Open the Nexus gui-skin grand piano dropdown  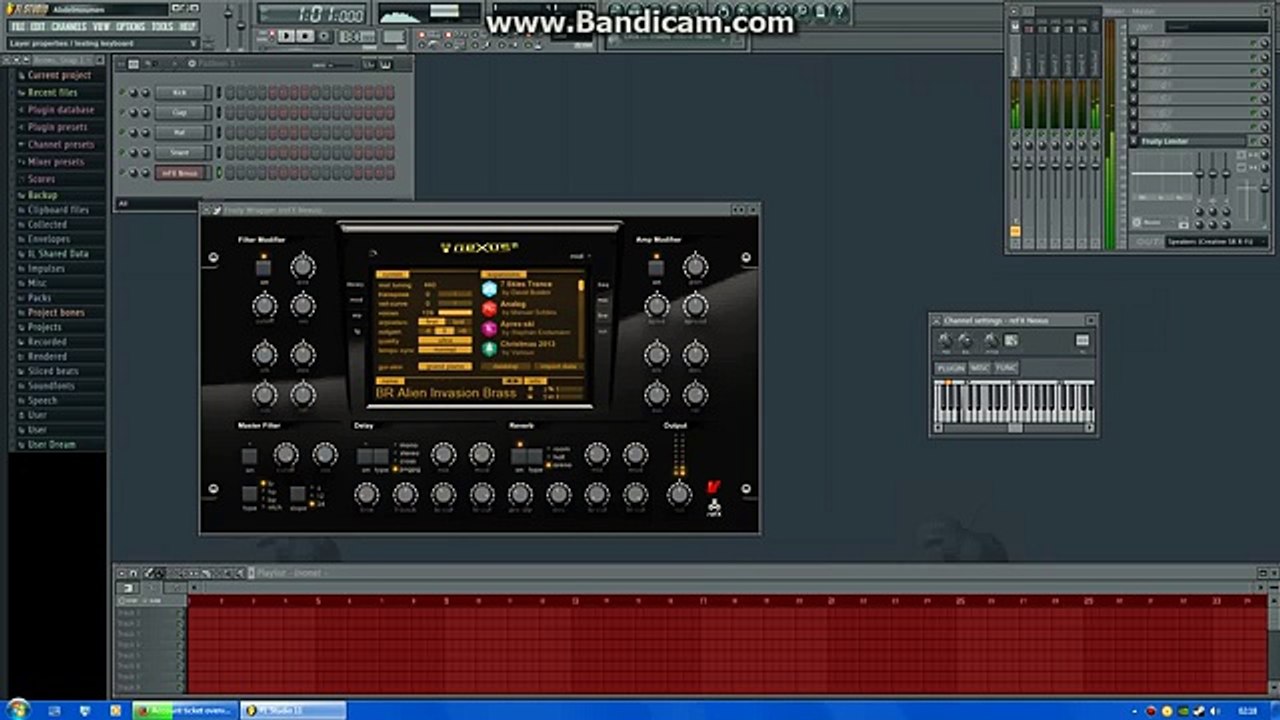click(444, 366)
